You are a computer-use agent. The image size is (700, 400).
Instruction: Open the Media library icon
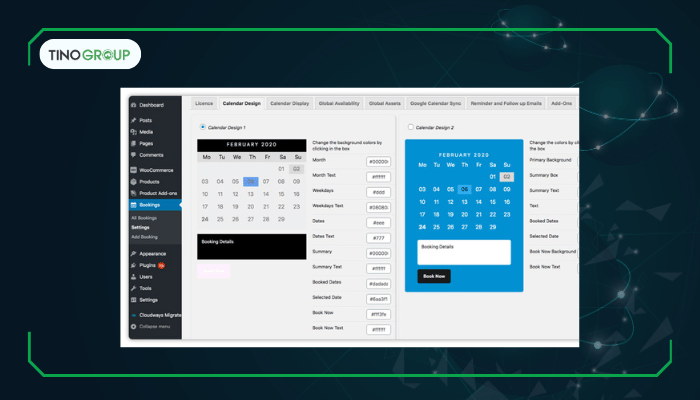pos(133,132)
